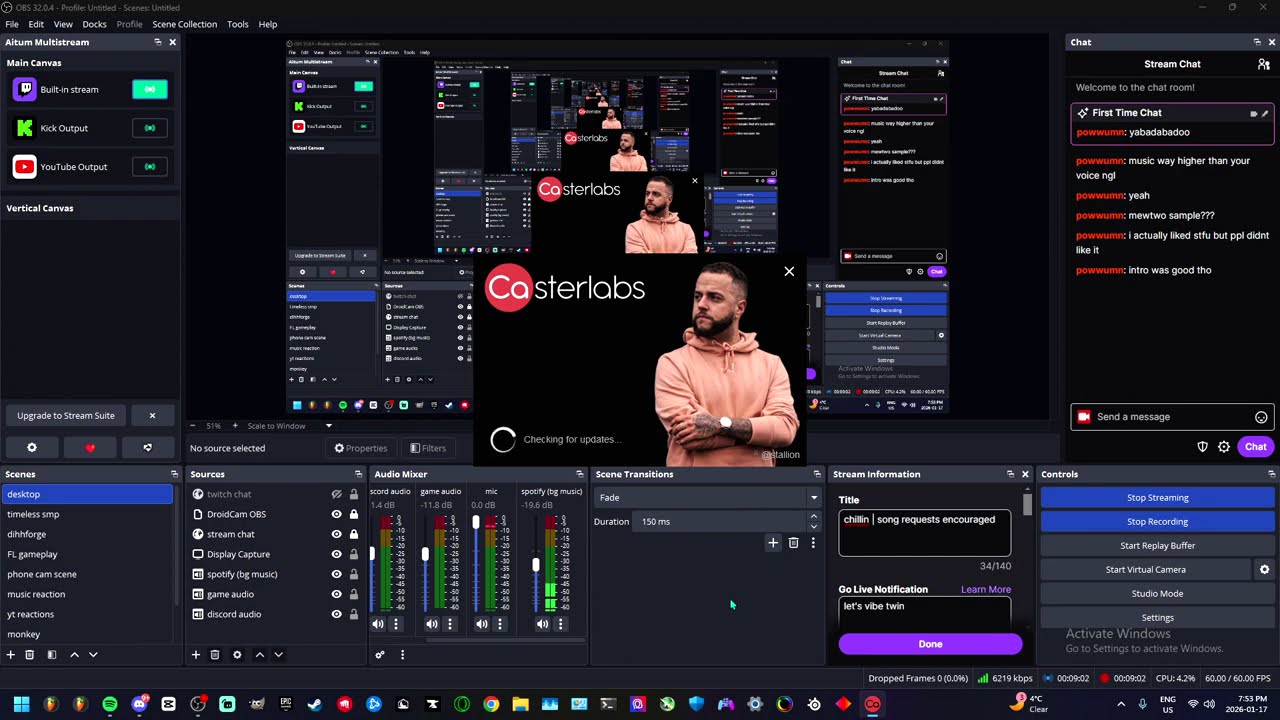
Task: Adjust the game audio volume fader
Action: tap(425, 555)
